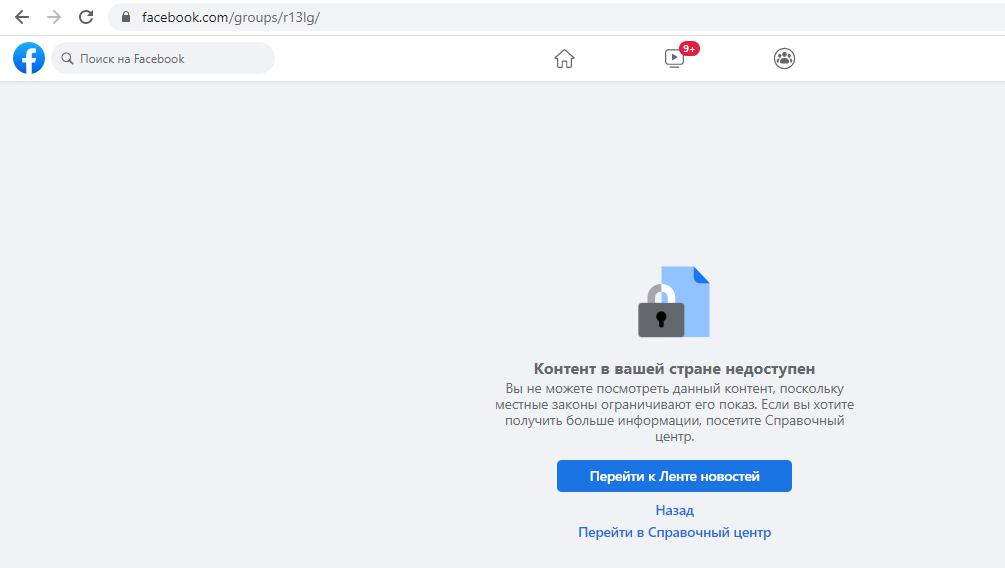Click the Перейти к Ленте новостей button
1005x568 pixels.
(x=674, y=476)
